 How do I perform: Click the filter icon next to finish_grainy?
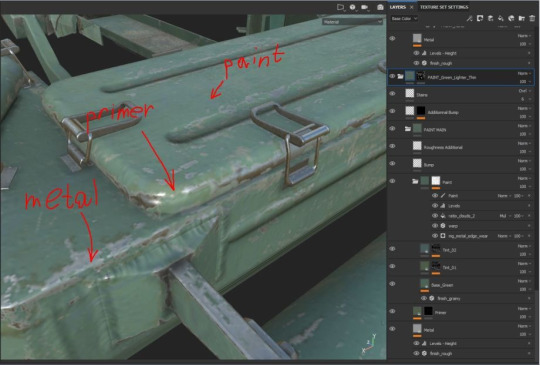click(432, 299)
